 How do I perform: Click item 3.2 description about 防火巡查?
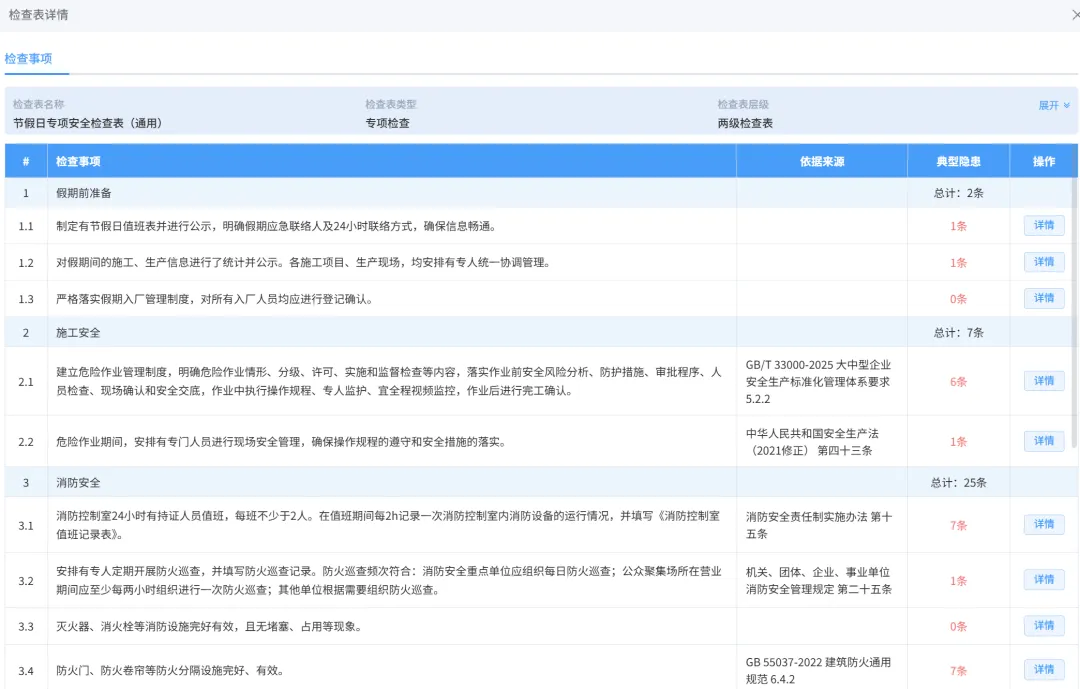point(388,580)
